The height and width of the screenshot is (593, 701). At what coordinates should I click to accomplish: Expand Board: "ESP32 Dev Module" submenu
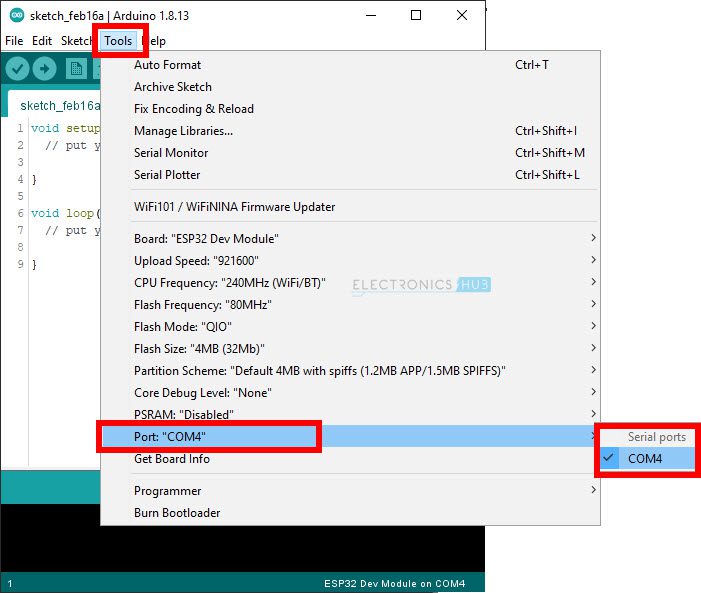tap(350, 238)
